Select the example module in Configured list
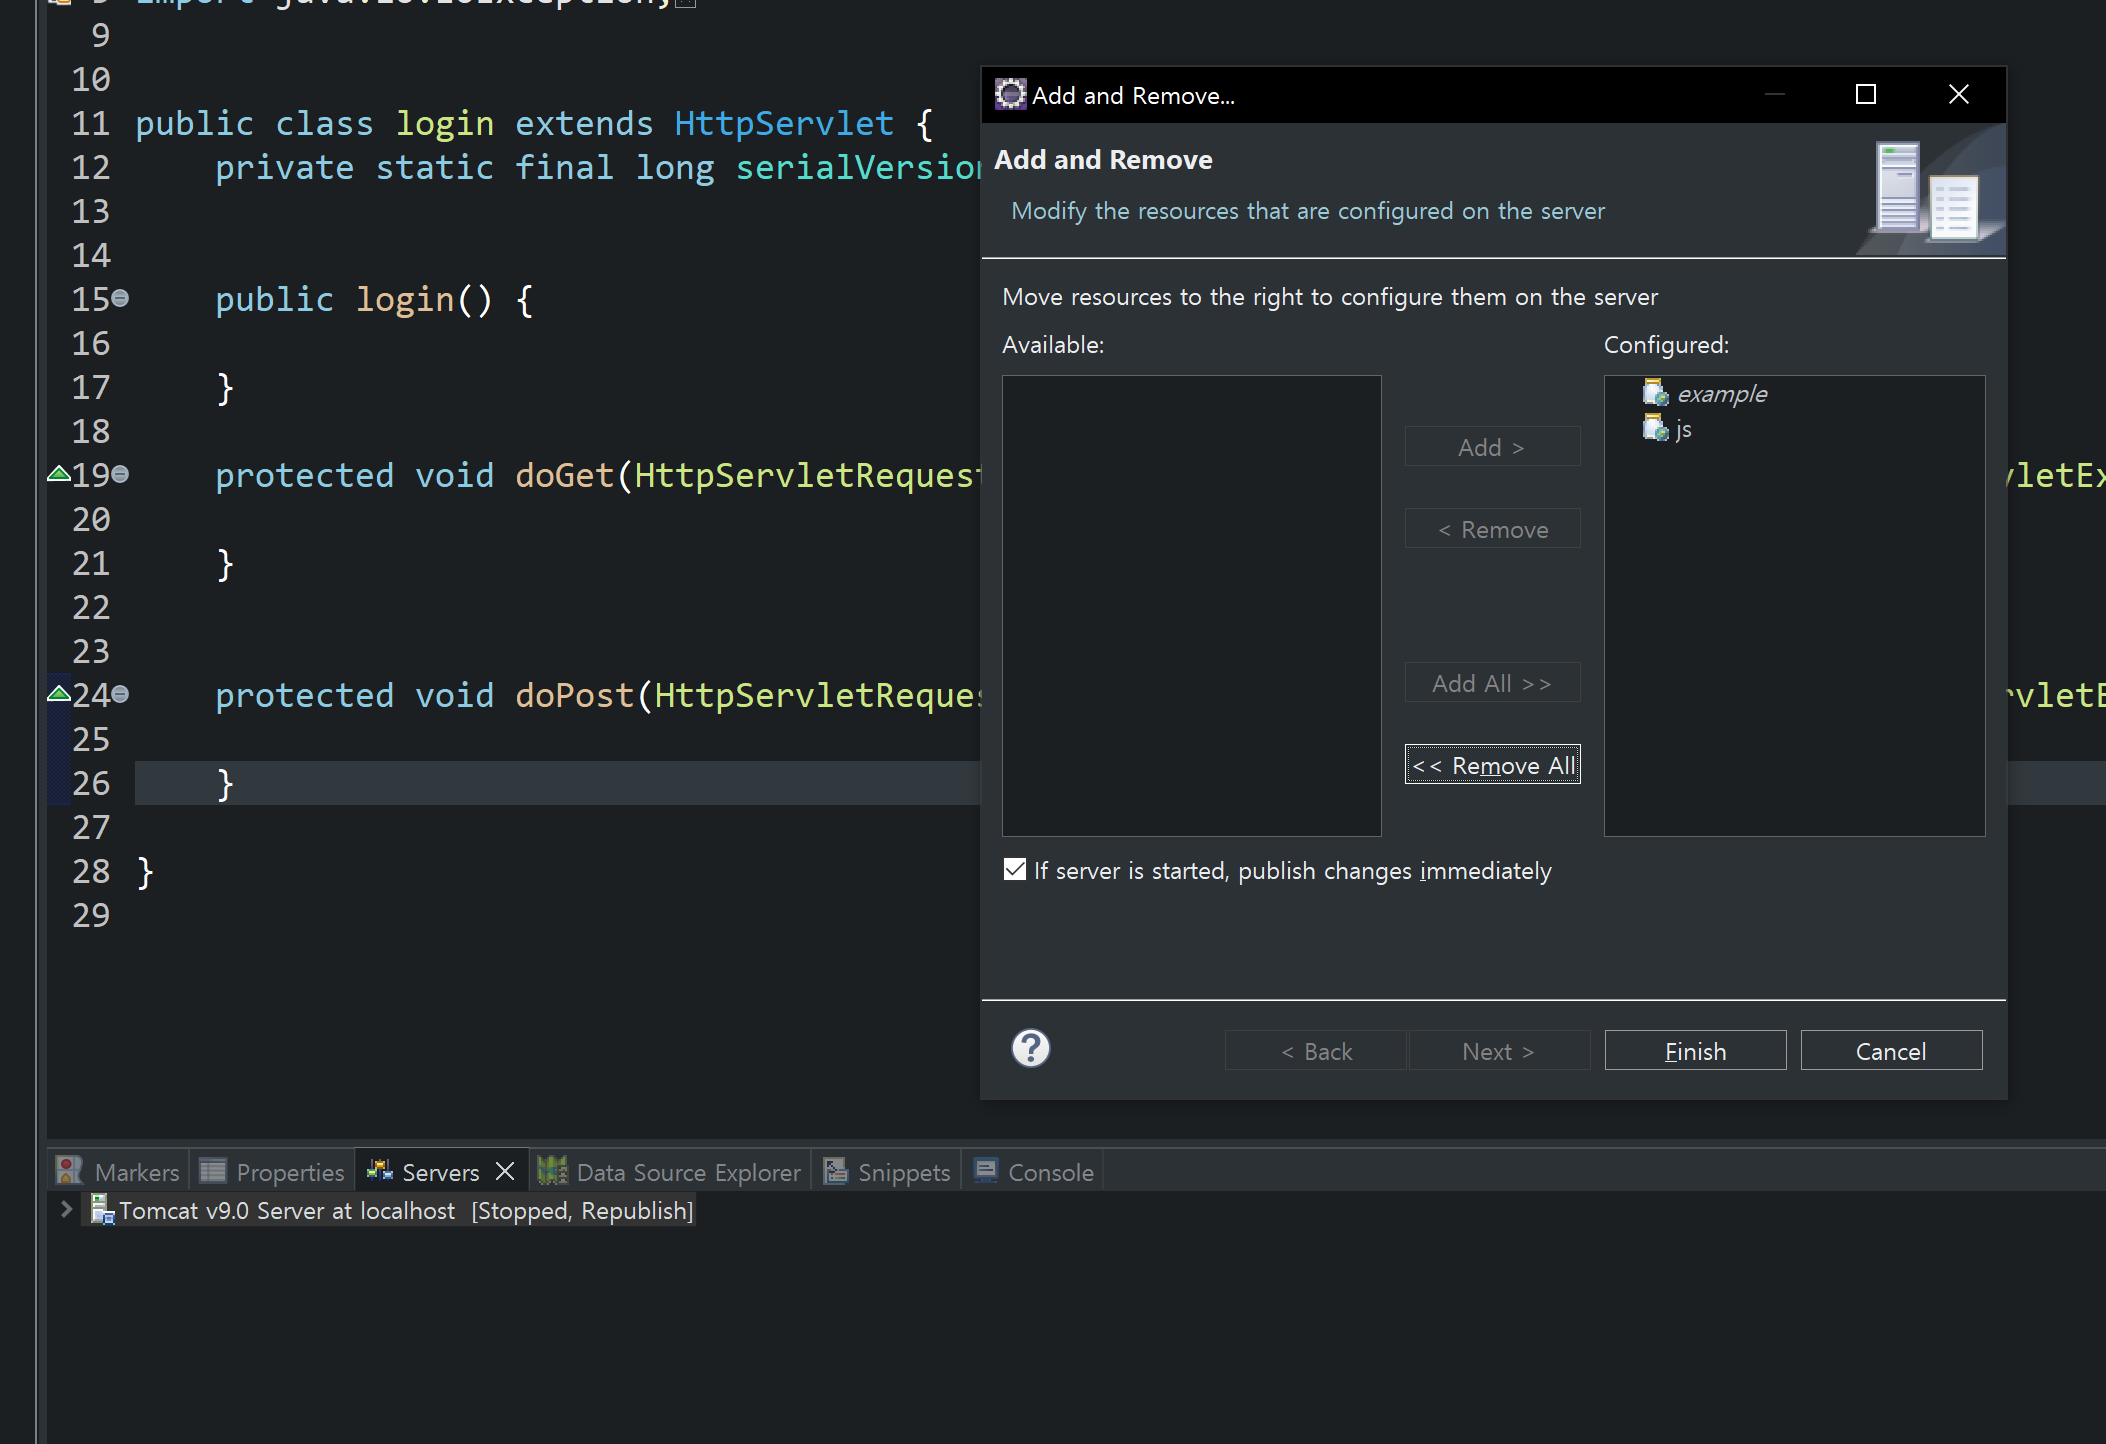This screenshot has height=1444, width=2106. (1720, 394)
